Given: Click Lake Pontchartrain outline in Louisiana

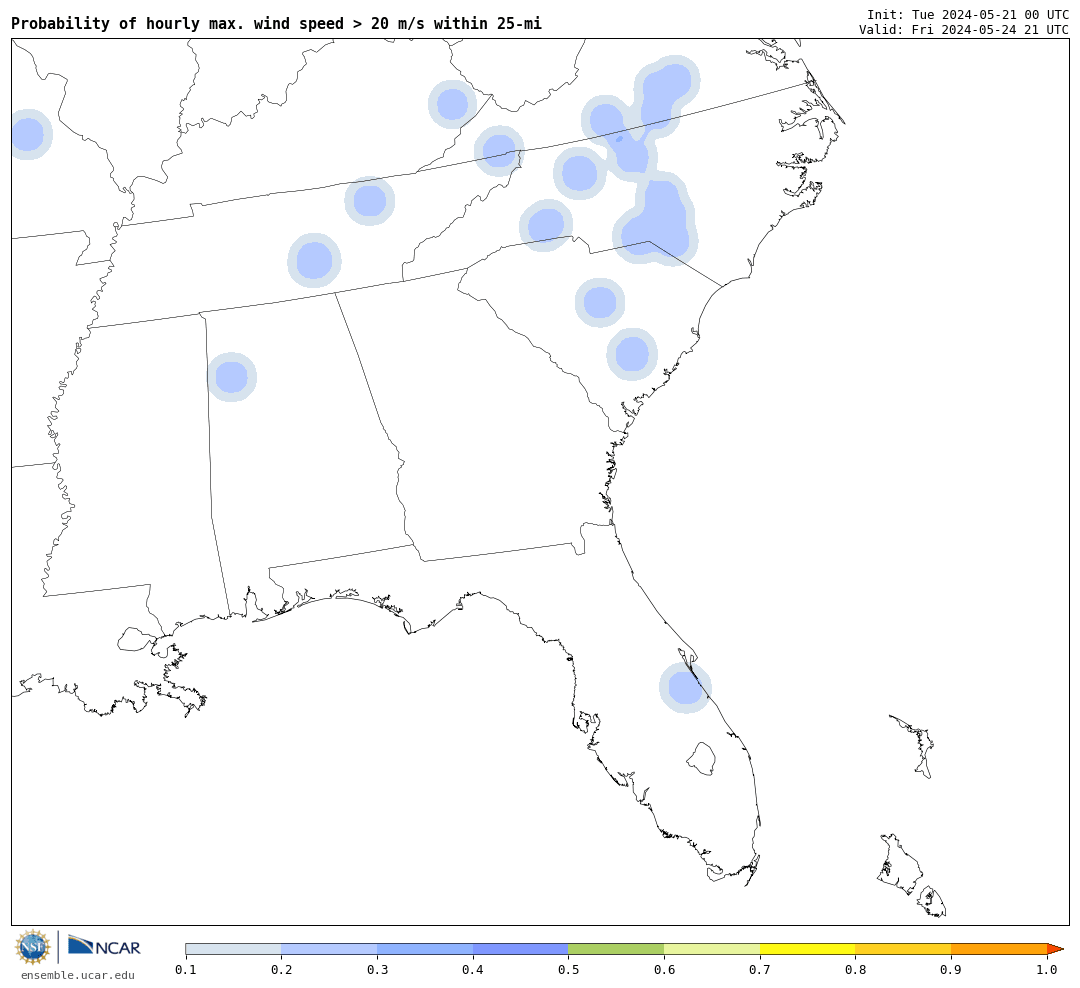Looking at the screenshot, I should tap(135, 639).
